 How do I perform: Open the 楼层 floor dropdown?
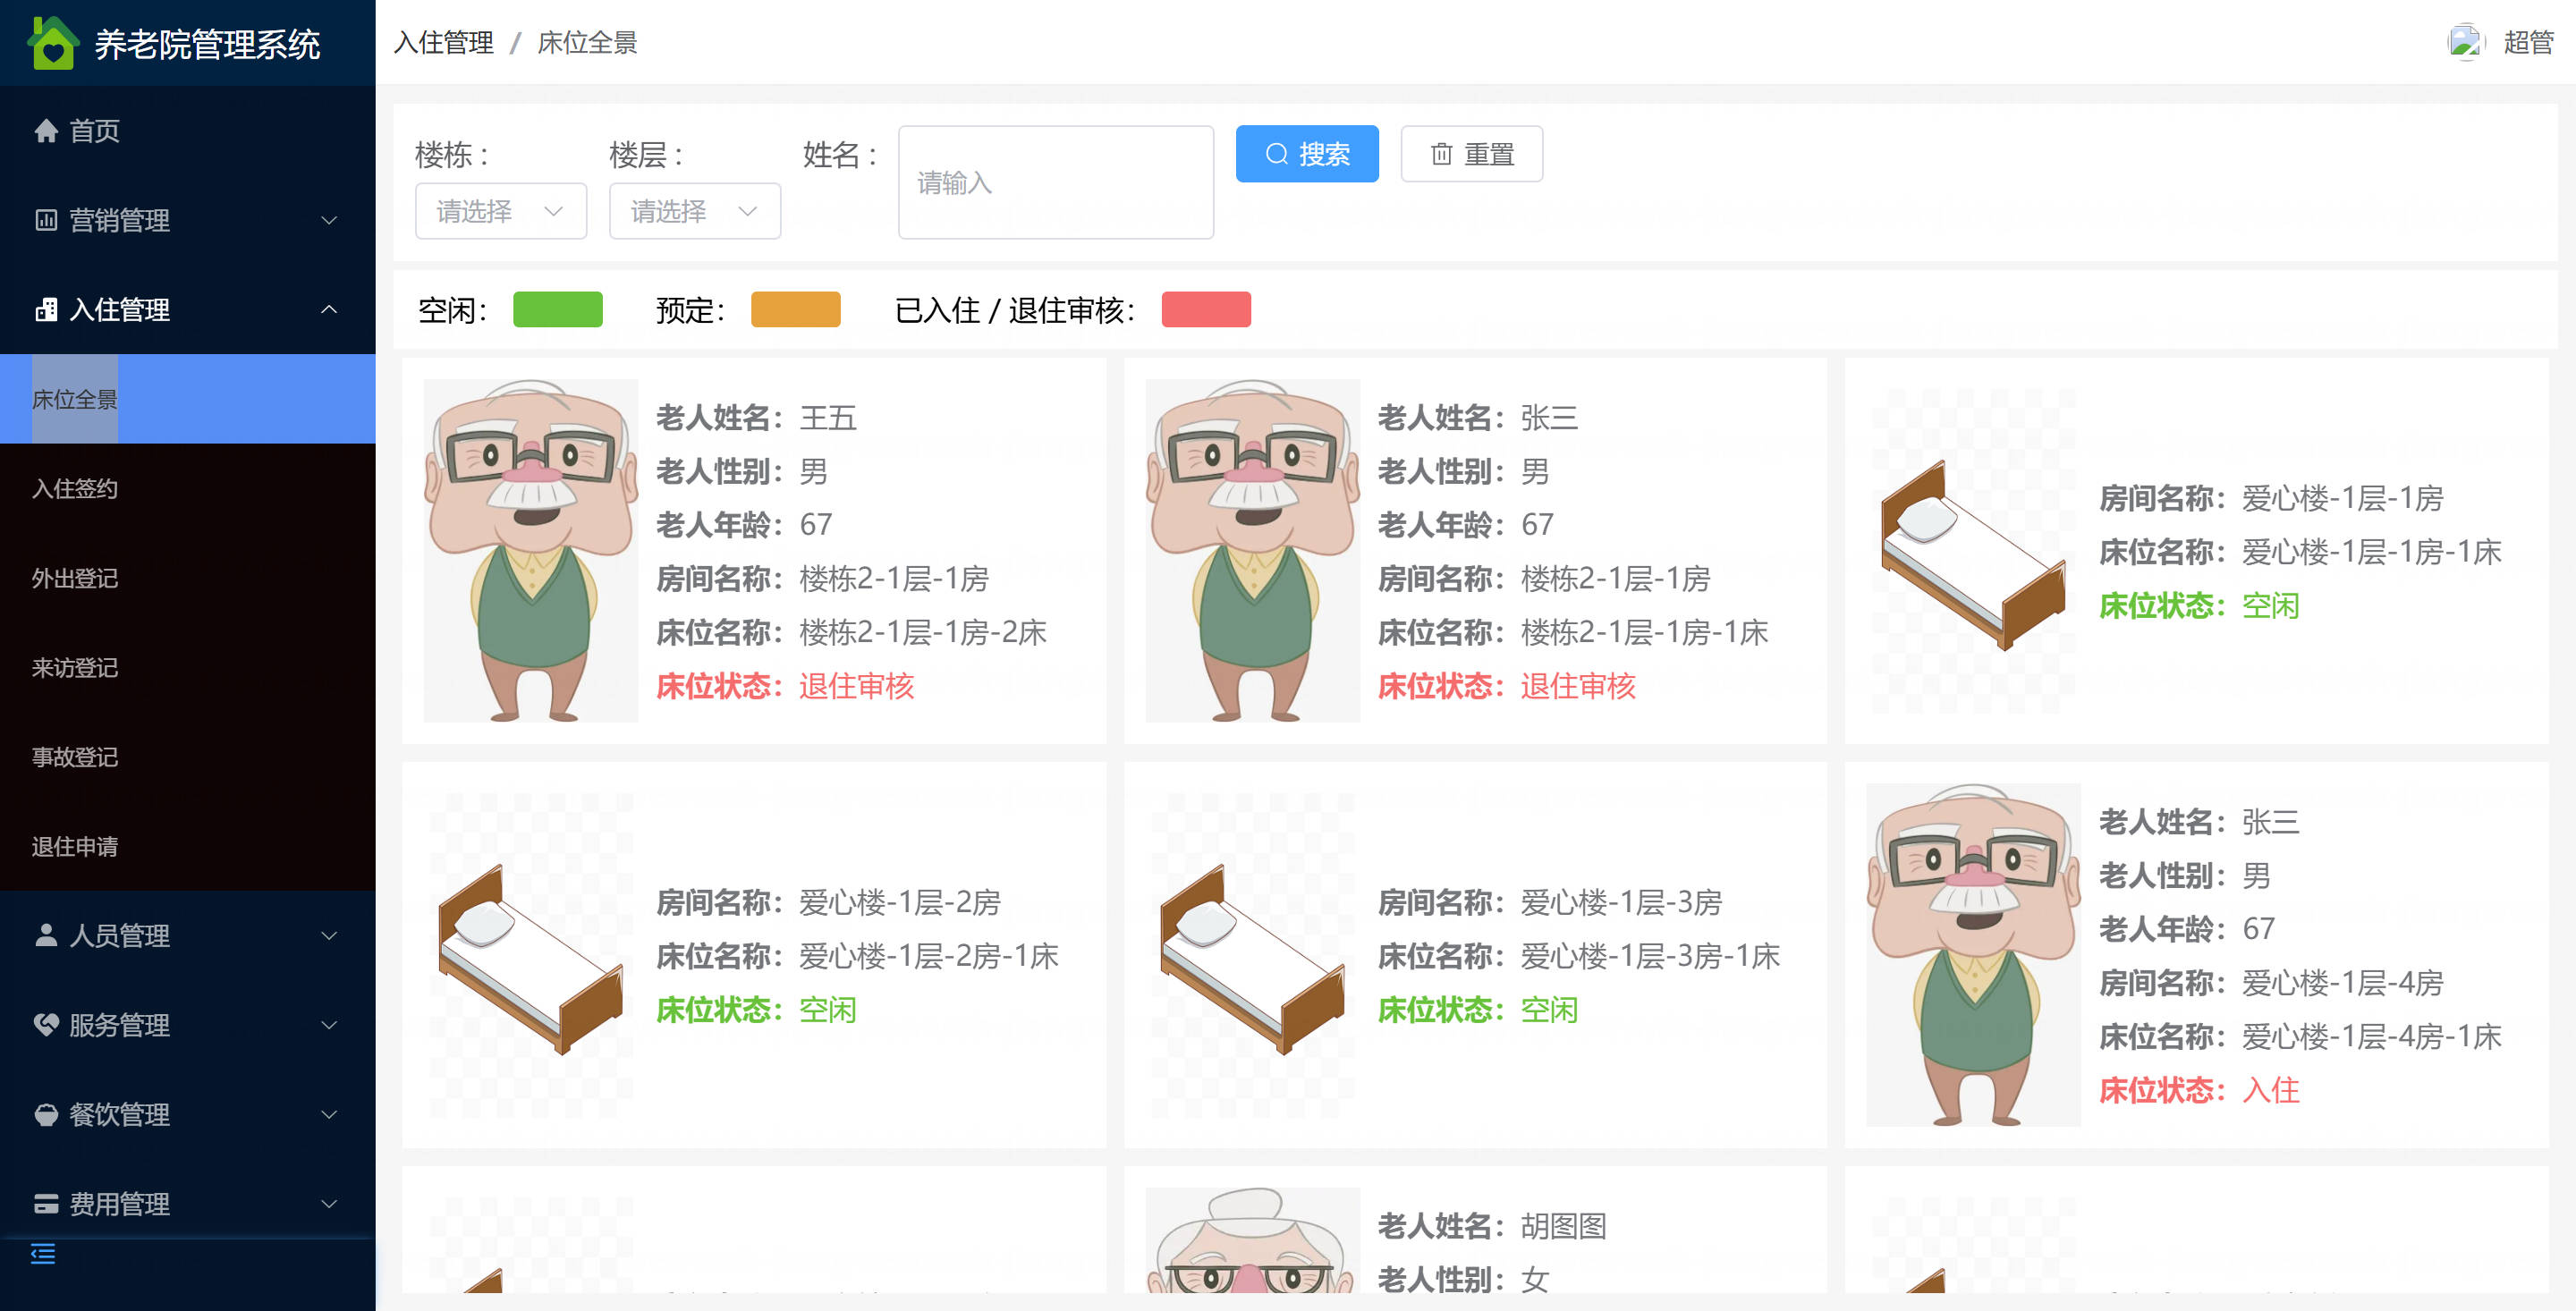[695, 211]
